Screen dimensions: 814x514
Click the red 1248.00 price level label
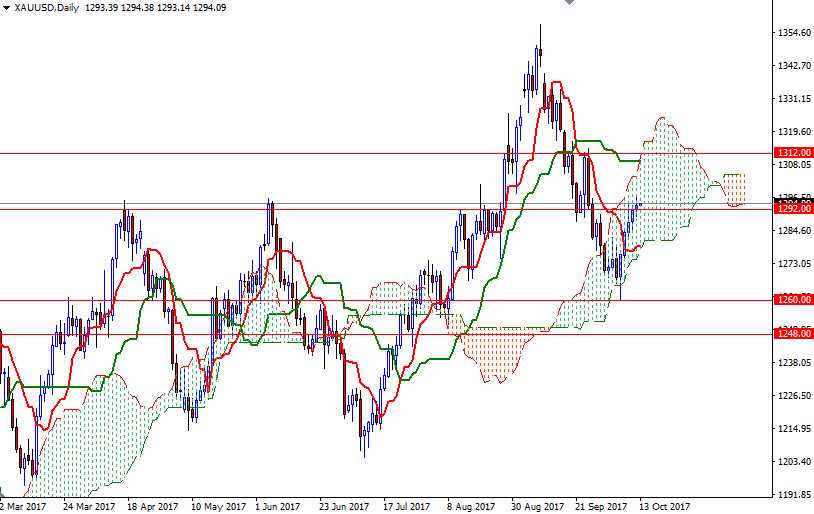[793, 333]
